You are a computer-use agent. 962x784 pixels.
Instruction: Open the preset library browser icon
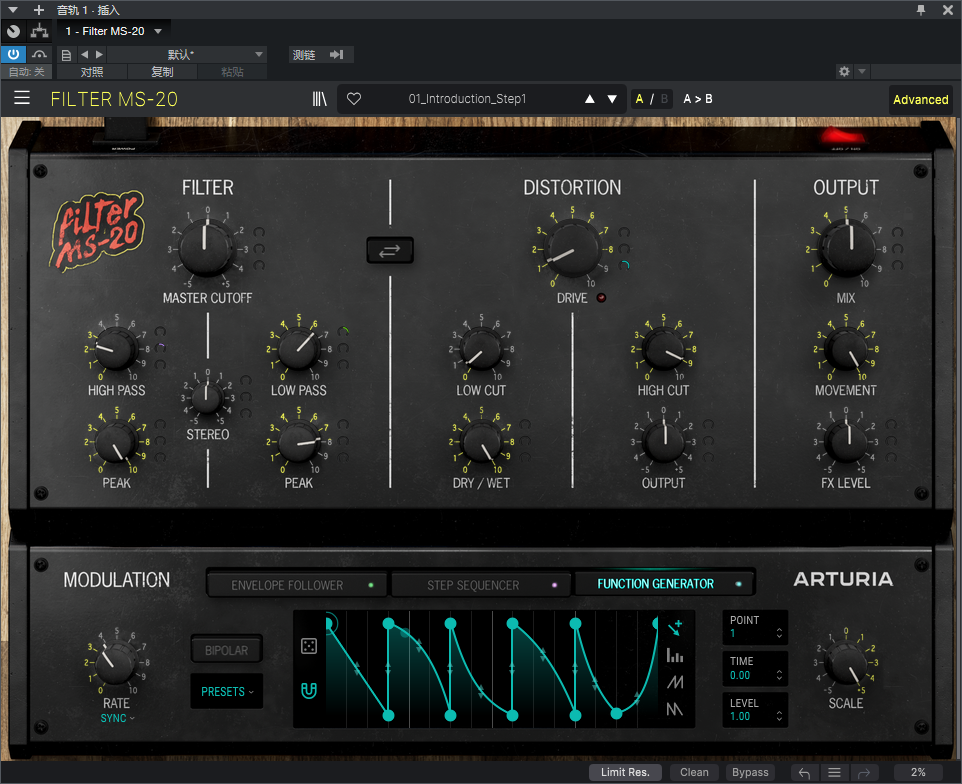click(320, 99)
